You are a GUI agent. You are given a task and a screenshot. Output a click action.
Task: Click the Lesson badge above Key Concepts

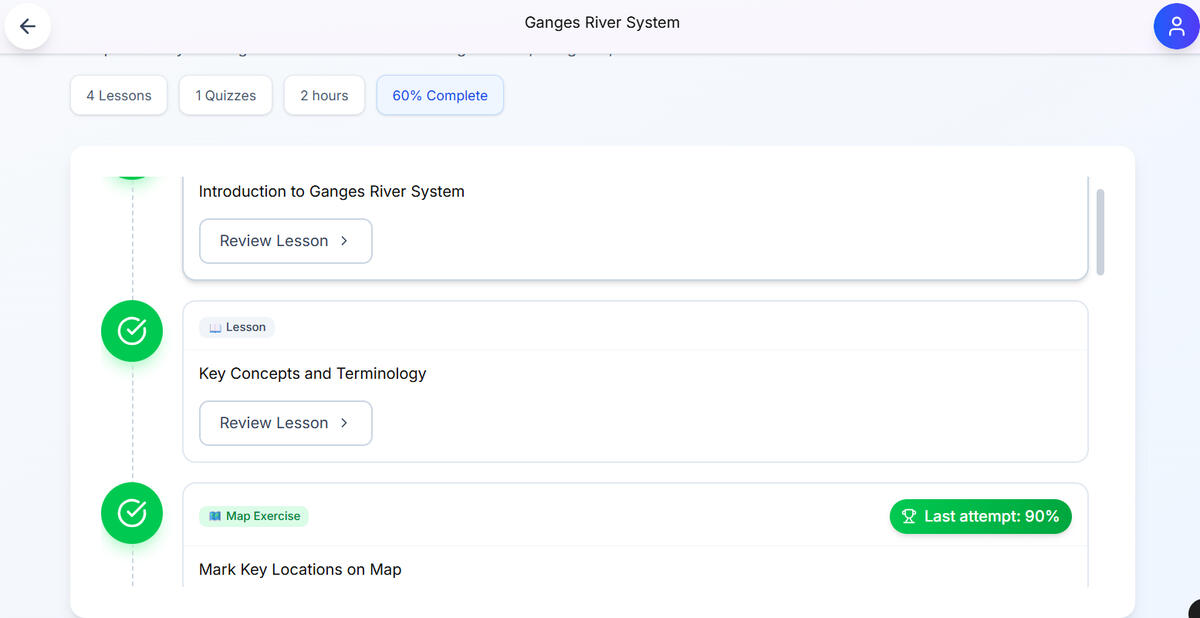(x=236, y=327)
